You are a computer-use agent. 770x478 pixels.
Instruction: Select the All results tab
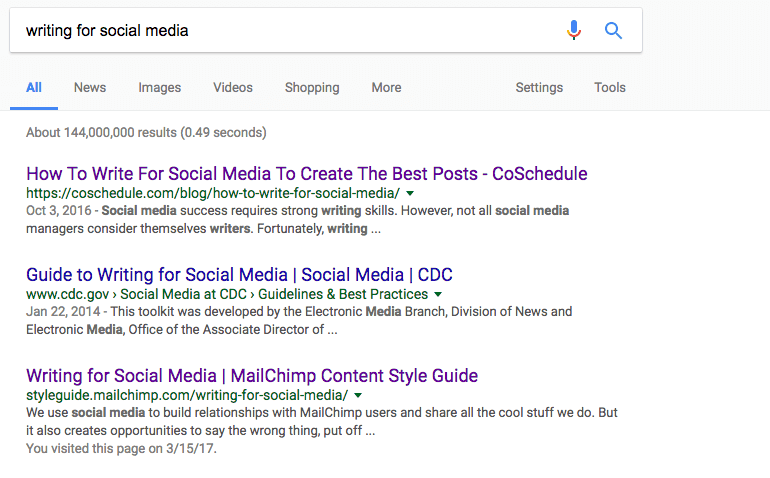(34, 87)
